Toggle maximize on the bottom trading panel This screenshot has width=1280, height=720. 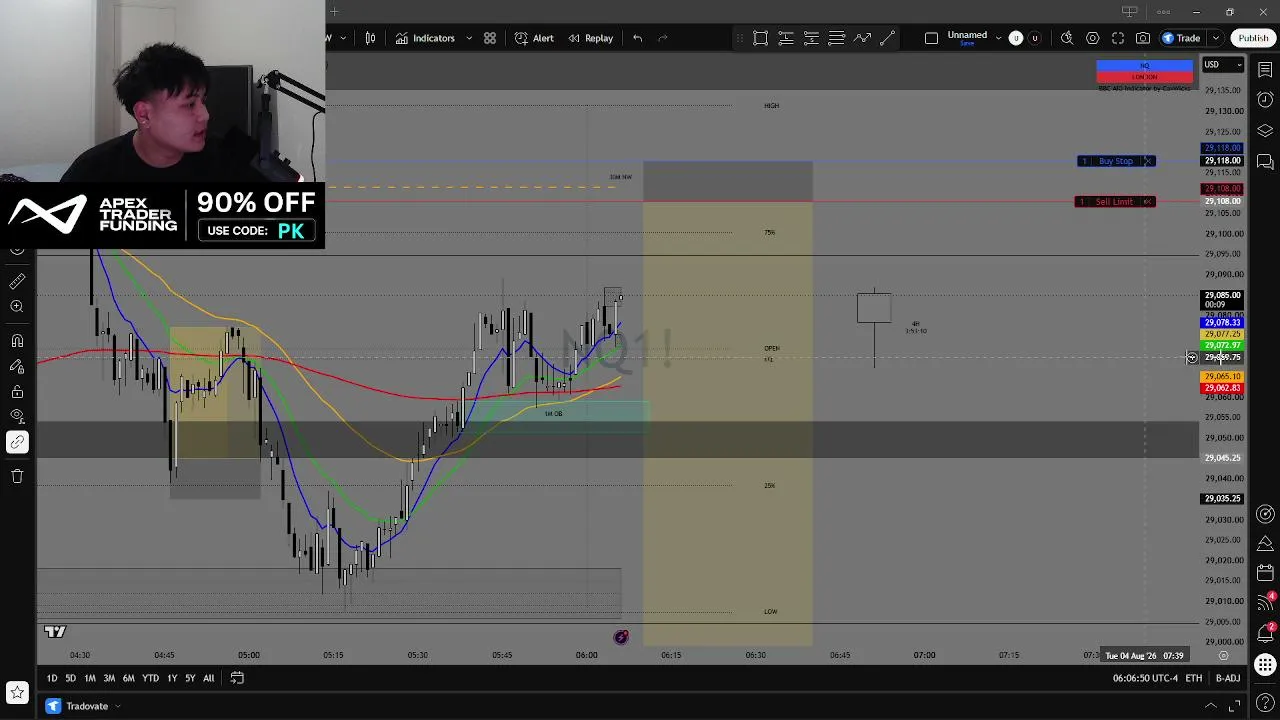pos(1235,706)
